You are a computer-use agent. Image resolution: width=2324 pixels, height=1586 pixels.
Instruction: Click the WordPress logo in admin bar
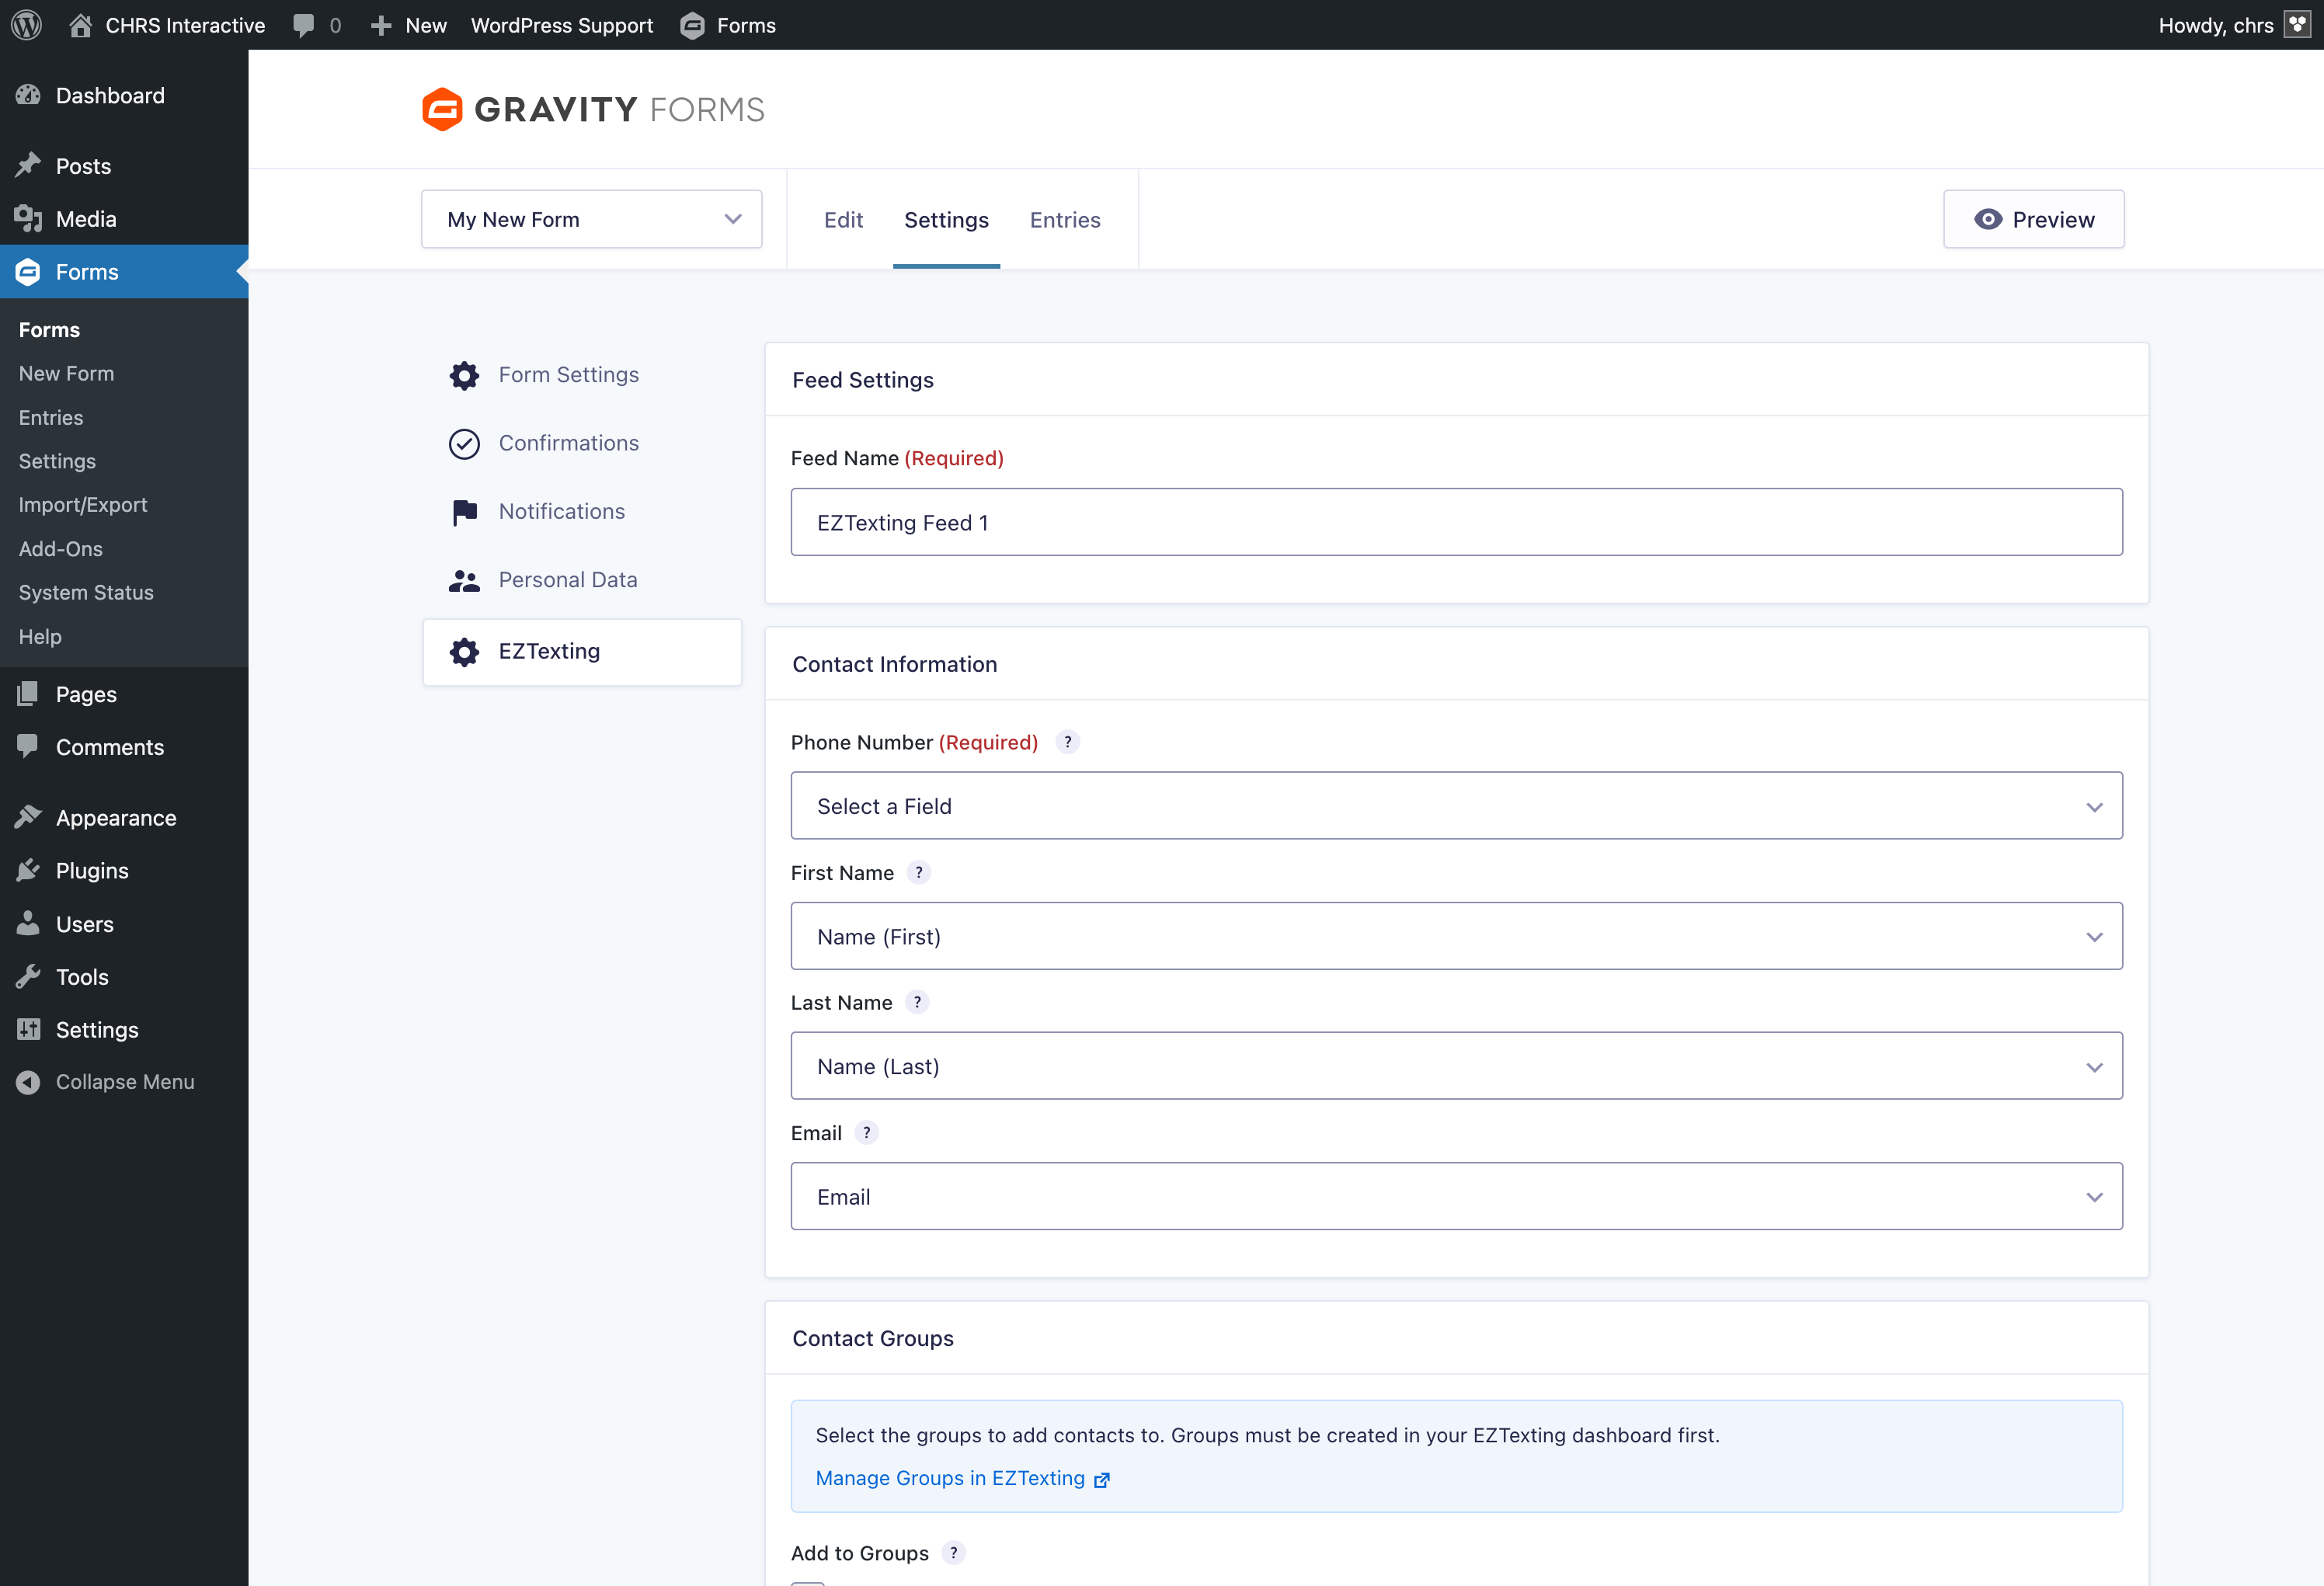pos(27,25)
